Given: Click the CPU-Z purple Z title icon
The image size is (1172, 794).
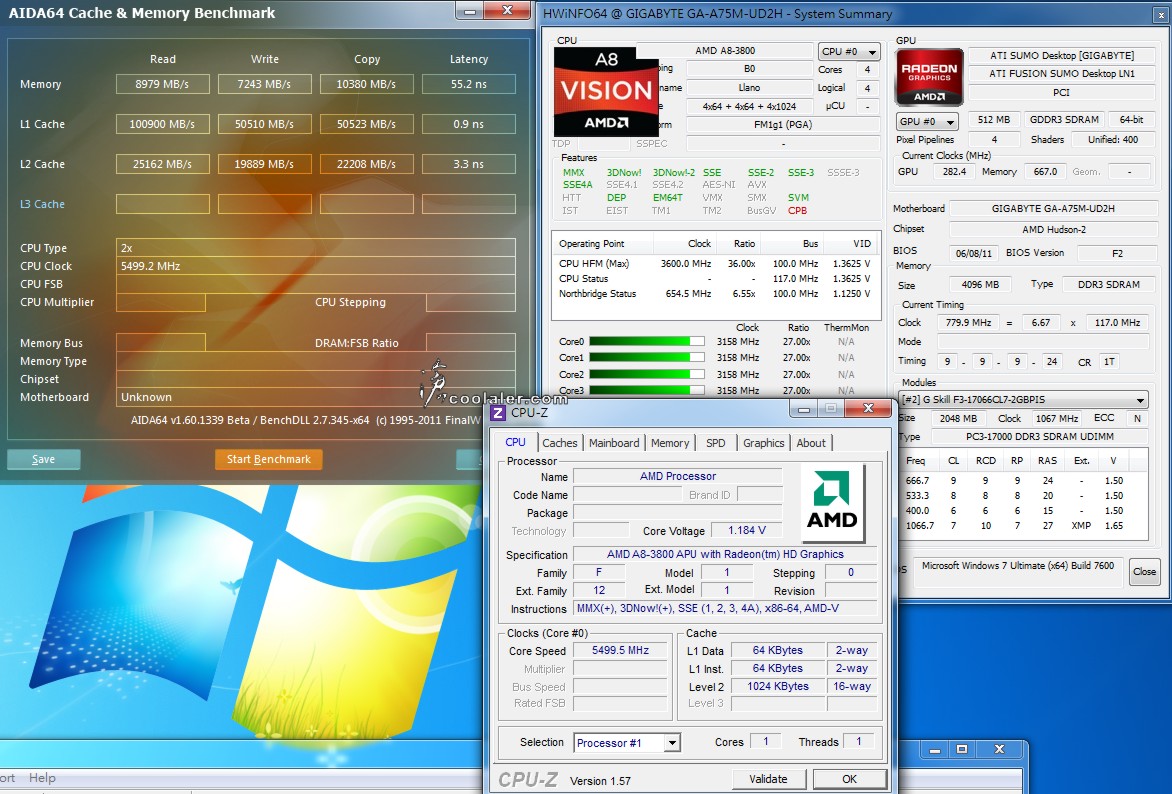Looking at the screenshot, I should 498,413.
